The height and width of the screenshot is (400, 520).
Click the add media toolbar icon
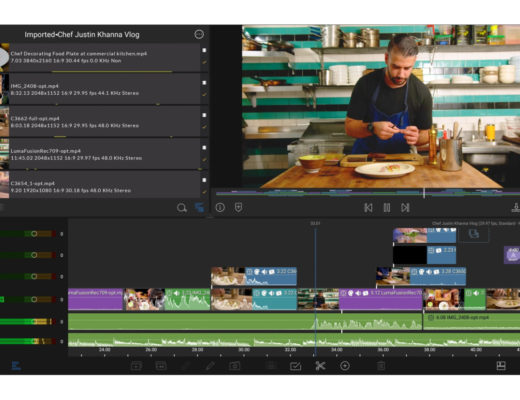pyautogui.click(x=235, y=366)
